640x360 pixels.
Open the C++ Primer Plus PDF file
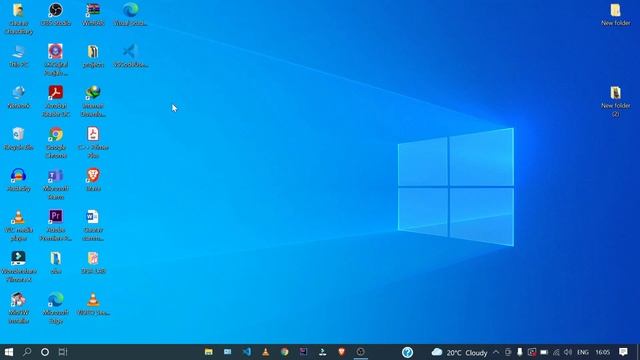pyautogui.click(x=93, y=143)
